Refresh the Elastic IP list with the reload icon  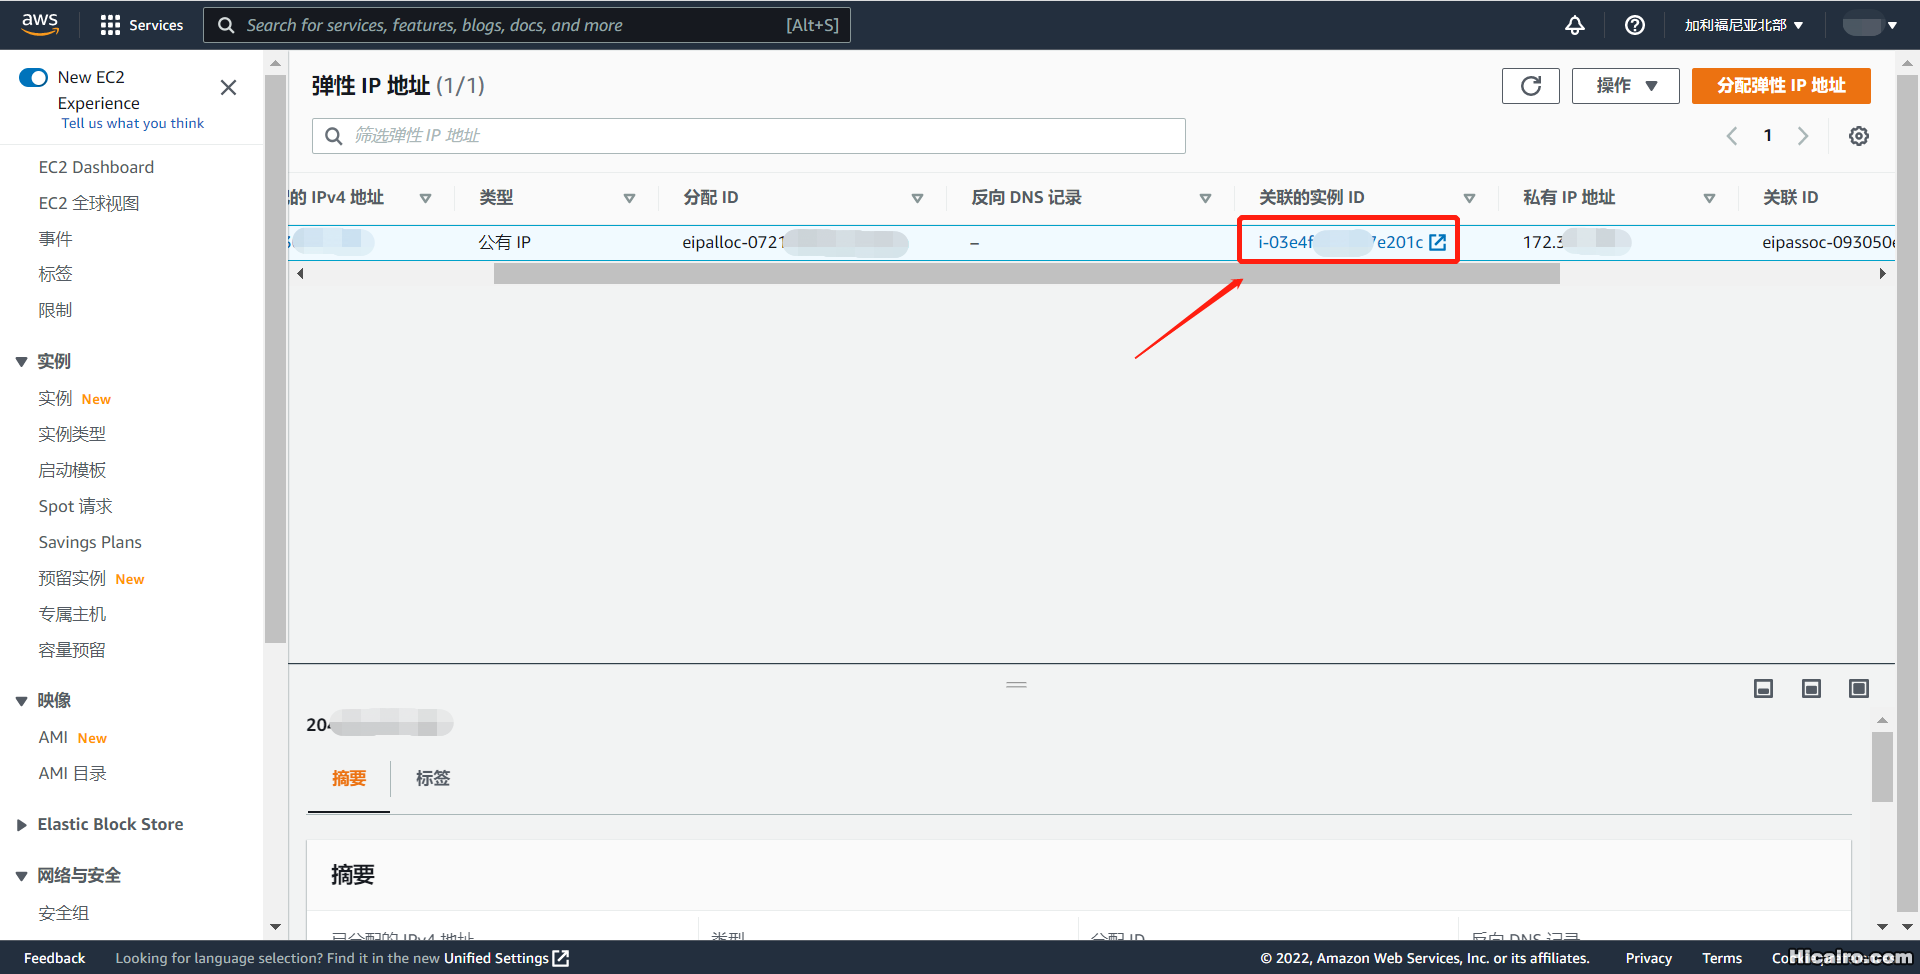(x=1530, y=86)
